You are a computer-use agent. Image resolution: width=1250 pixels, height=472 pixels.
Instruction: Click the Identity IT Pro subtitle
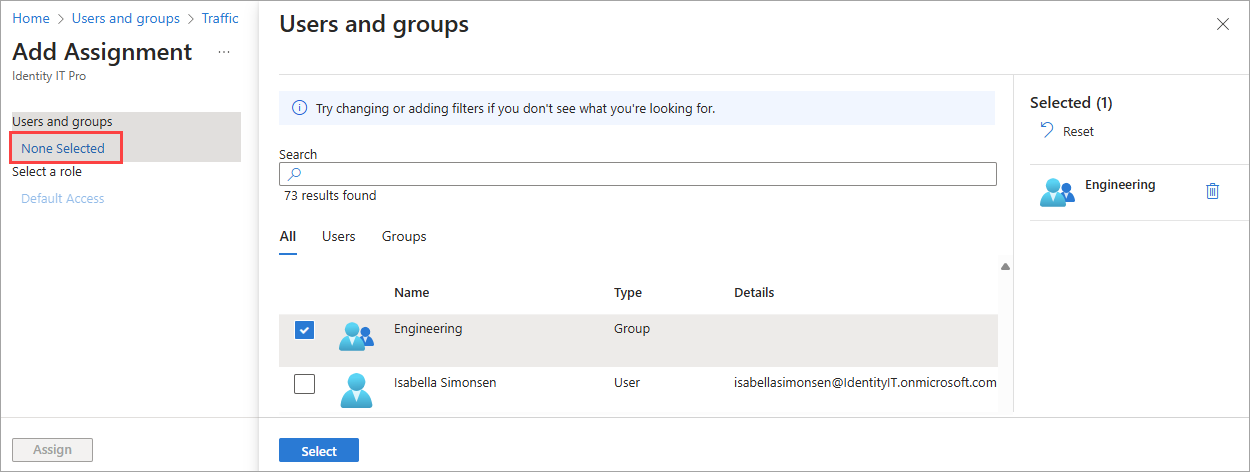click(49, 76)
